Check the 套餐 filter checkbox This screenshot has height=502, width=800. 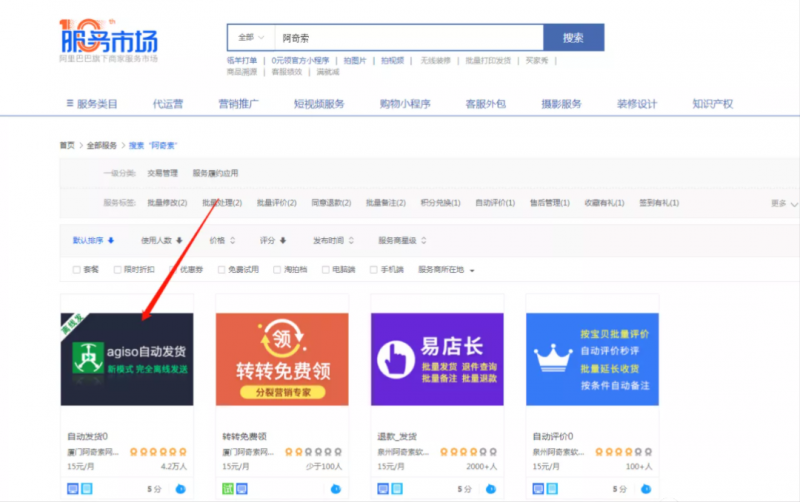click(x=77, y=270)
